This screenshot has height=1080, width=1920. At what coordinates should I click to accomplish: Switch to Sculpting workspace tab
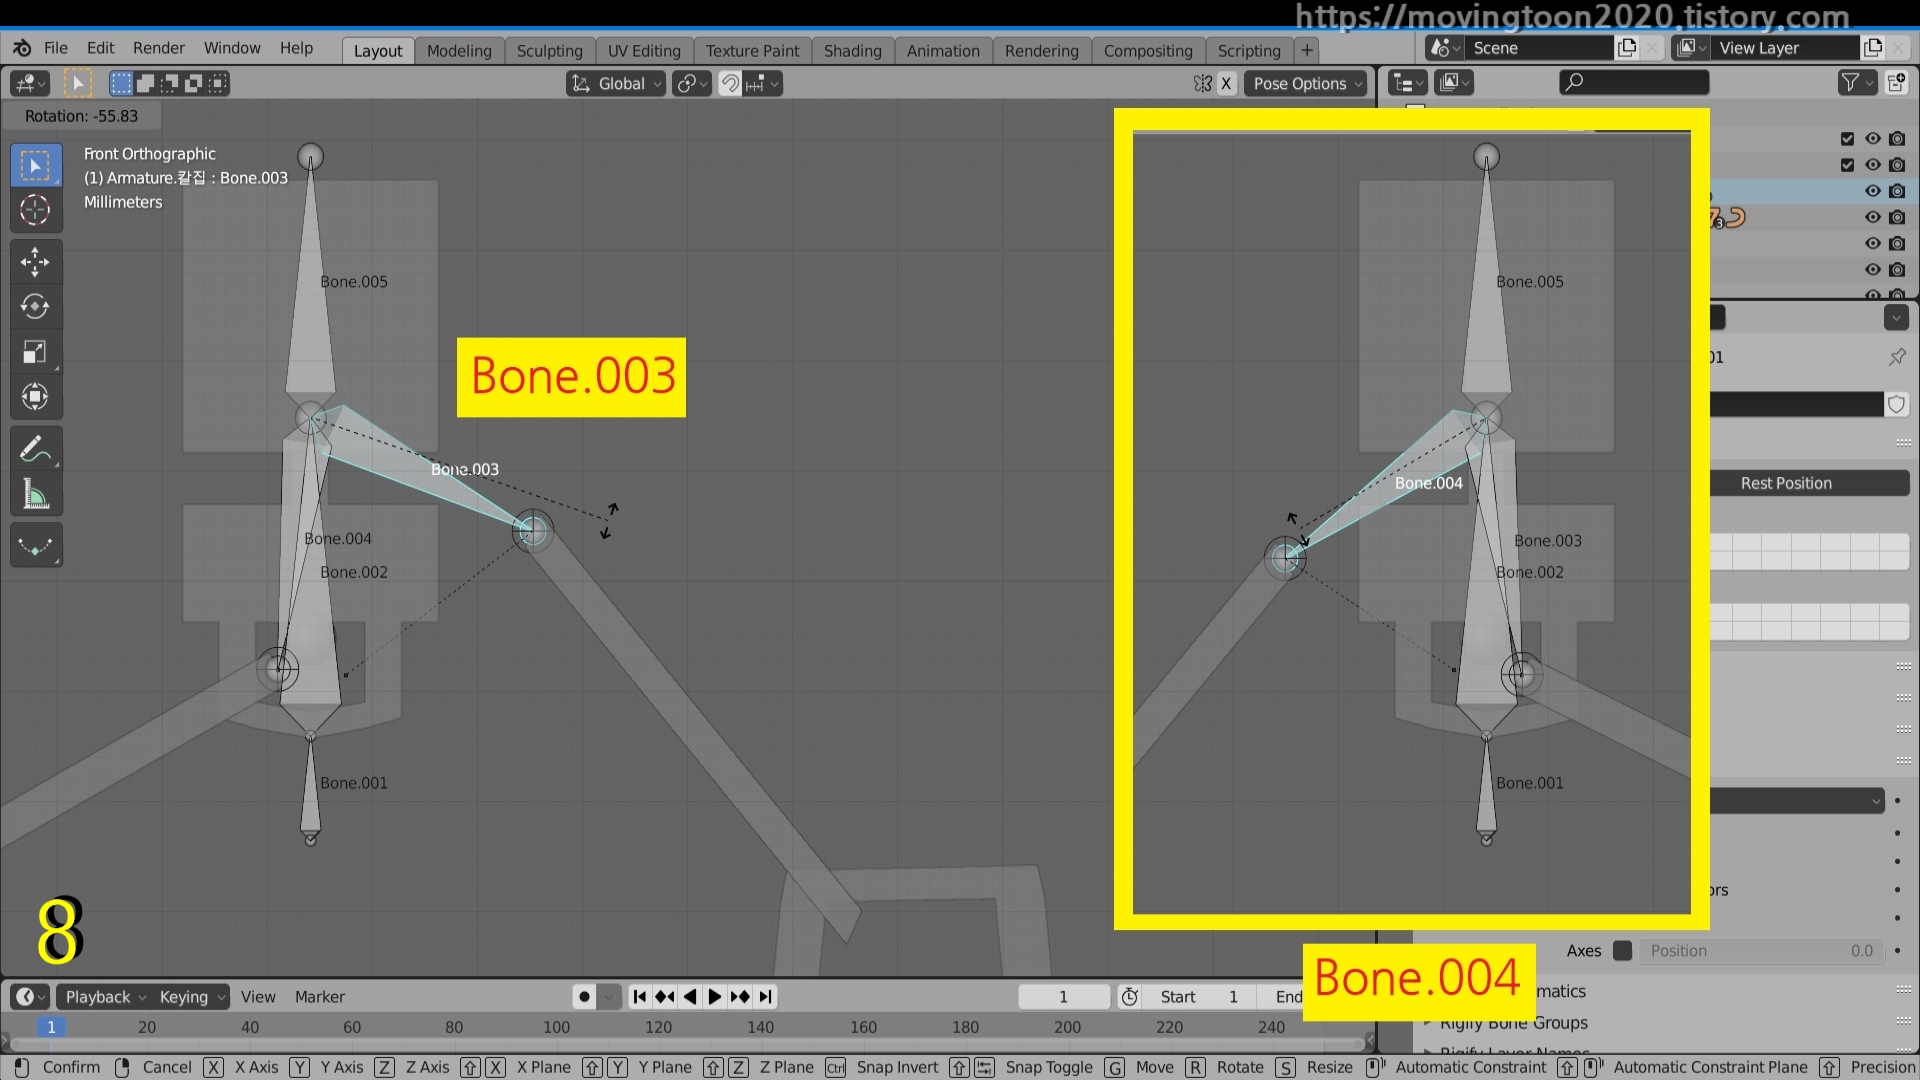click(549, 51)
